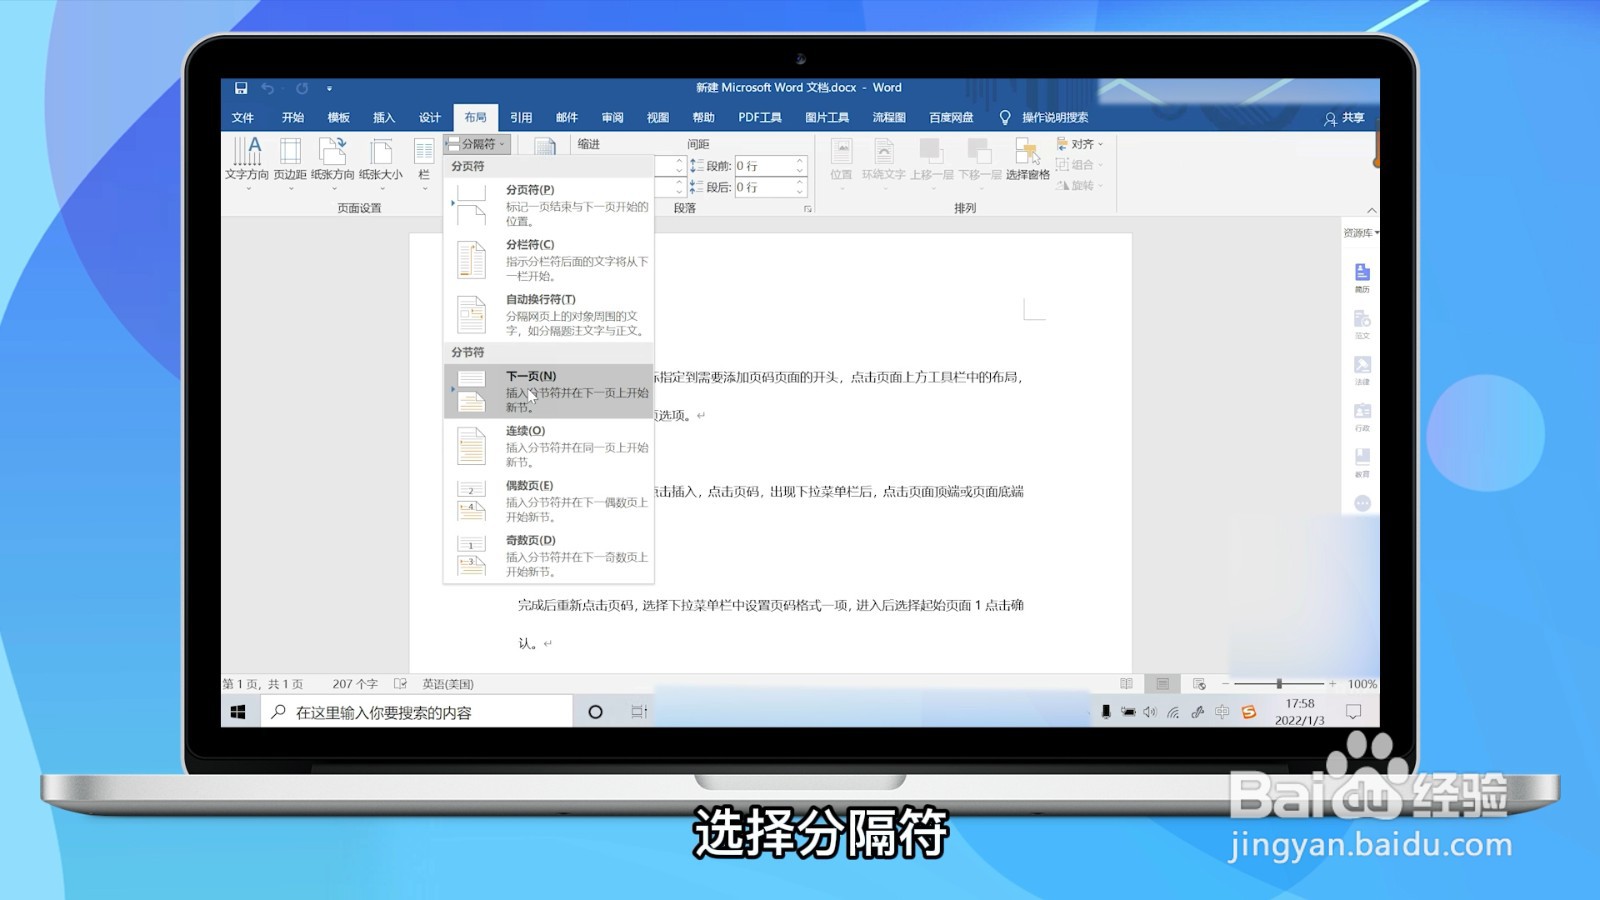Open zoom dialog via 100% label
1600x900 pixels.
pos(1362,684)
